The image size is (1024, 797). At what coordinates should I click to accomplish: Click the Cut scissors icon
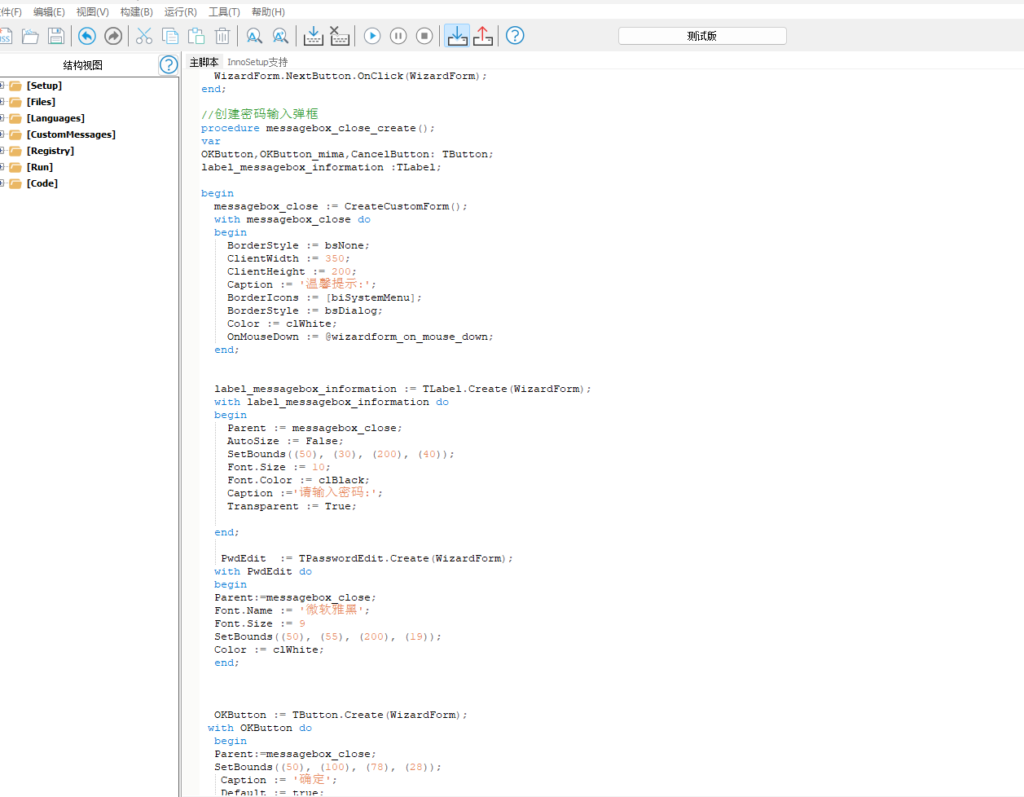point(144,36)
